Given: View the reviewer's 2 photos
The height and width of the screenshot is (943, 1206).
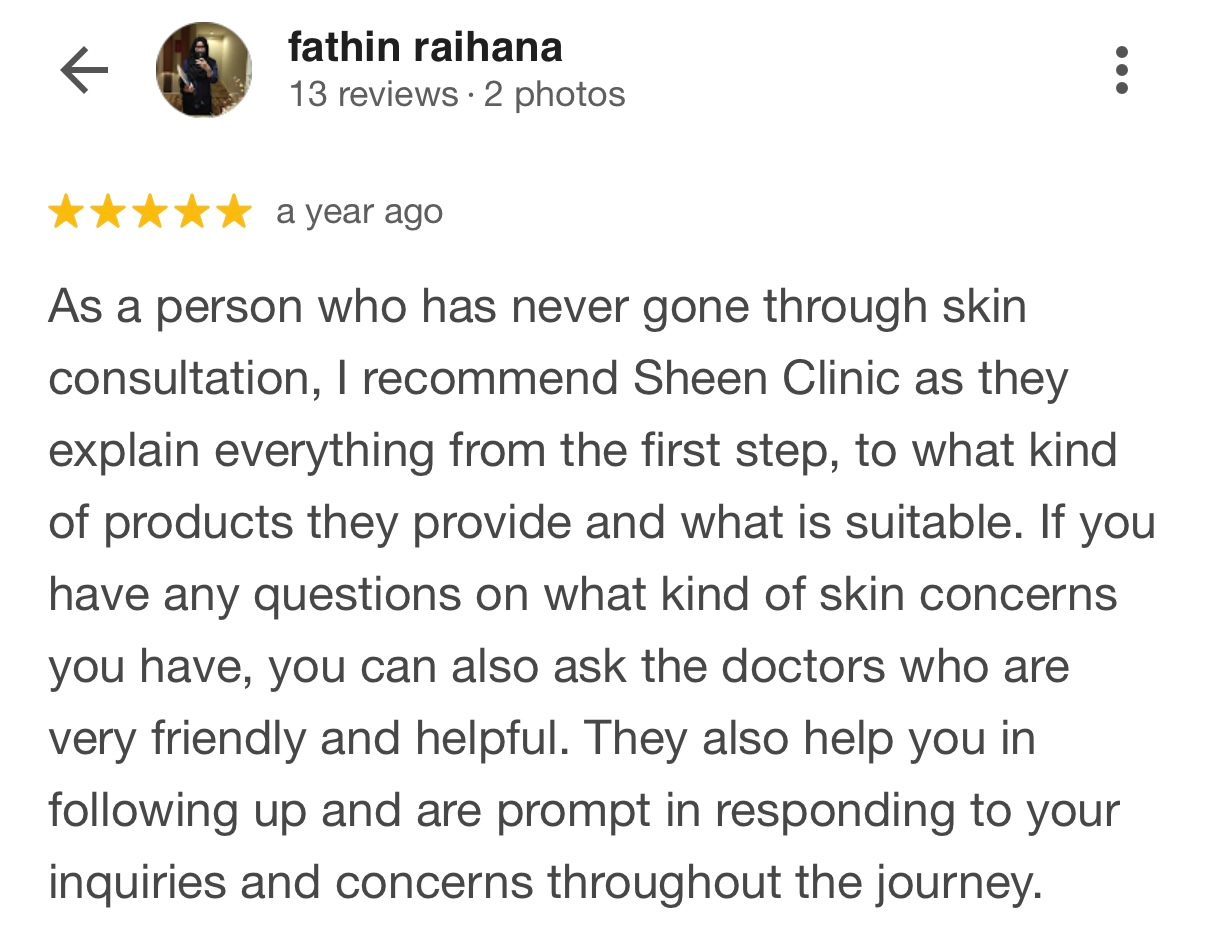Looking at the screenshot, I should pos(554,95).
